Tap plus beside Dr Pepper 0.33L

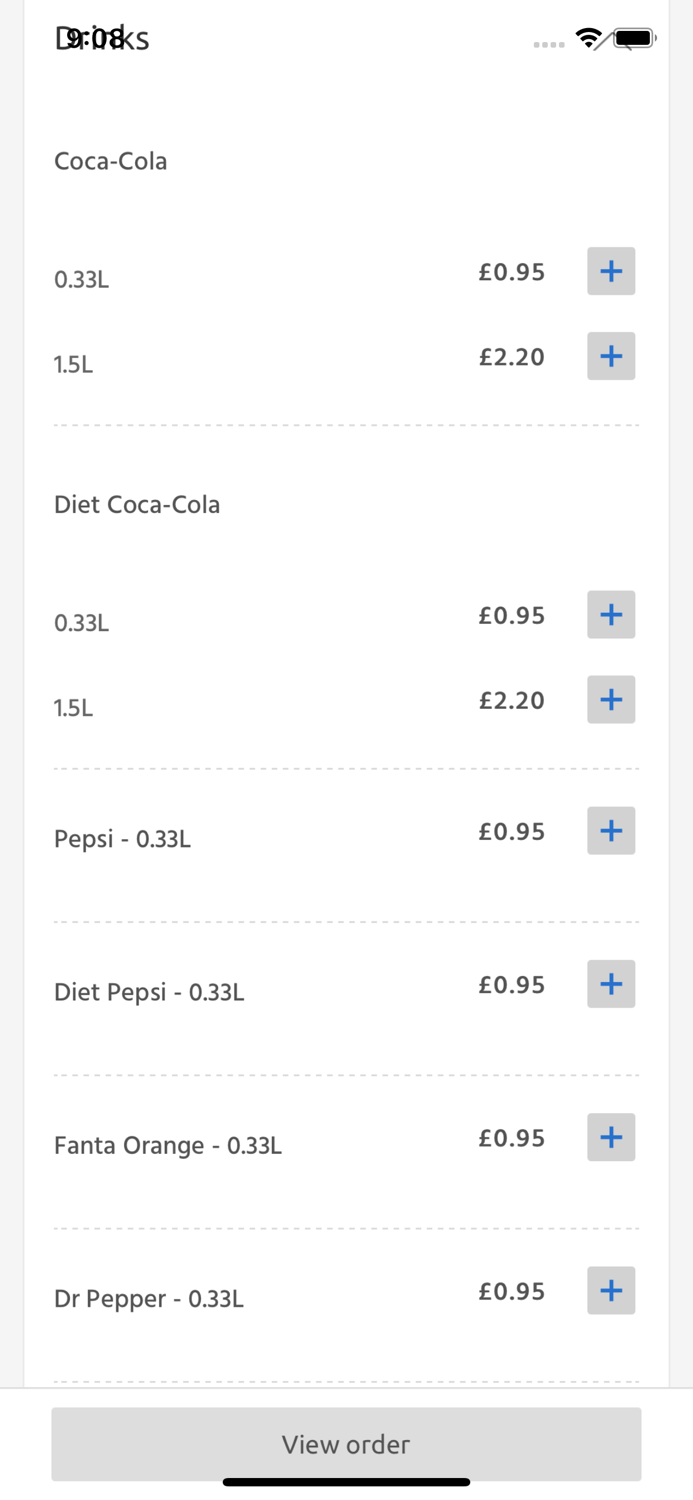tap(611, 1290)
